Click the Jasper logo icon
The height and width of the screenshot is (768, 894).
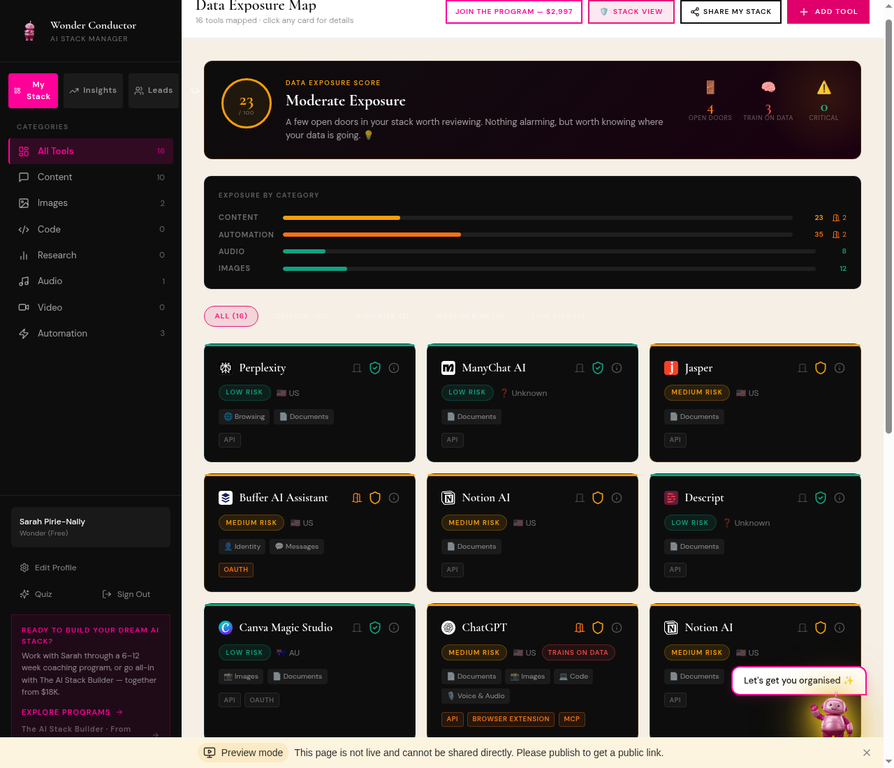671,368
